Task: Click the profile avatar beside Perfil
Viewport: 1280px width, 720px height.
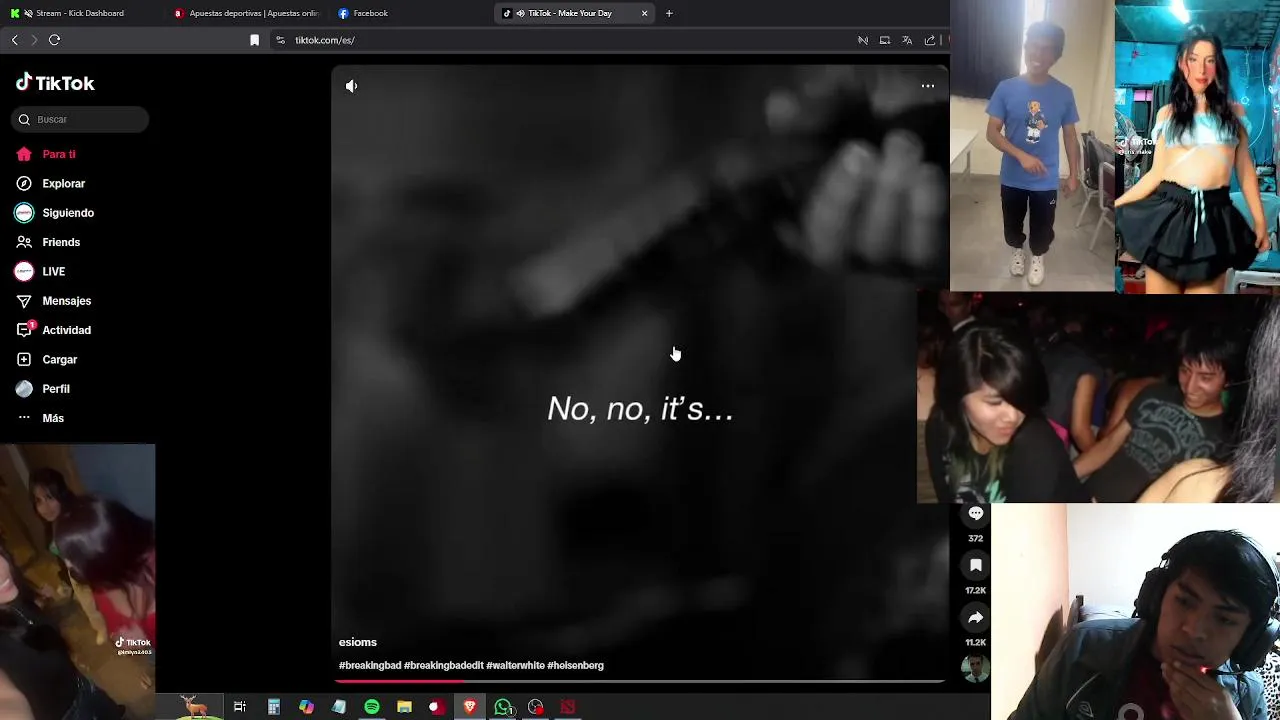Action: [x=24, y=389]
